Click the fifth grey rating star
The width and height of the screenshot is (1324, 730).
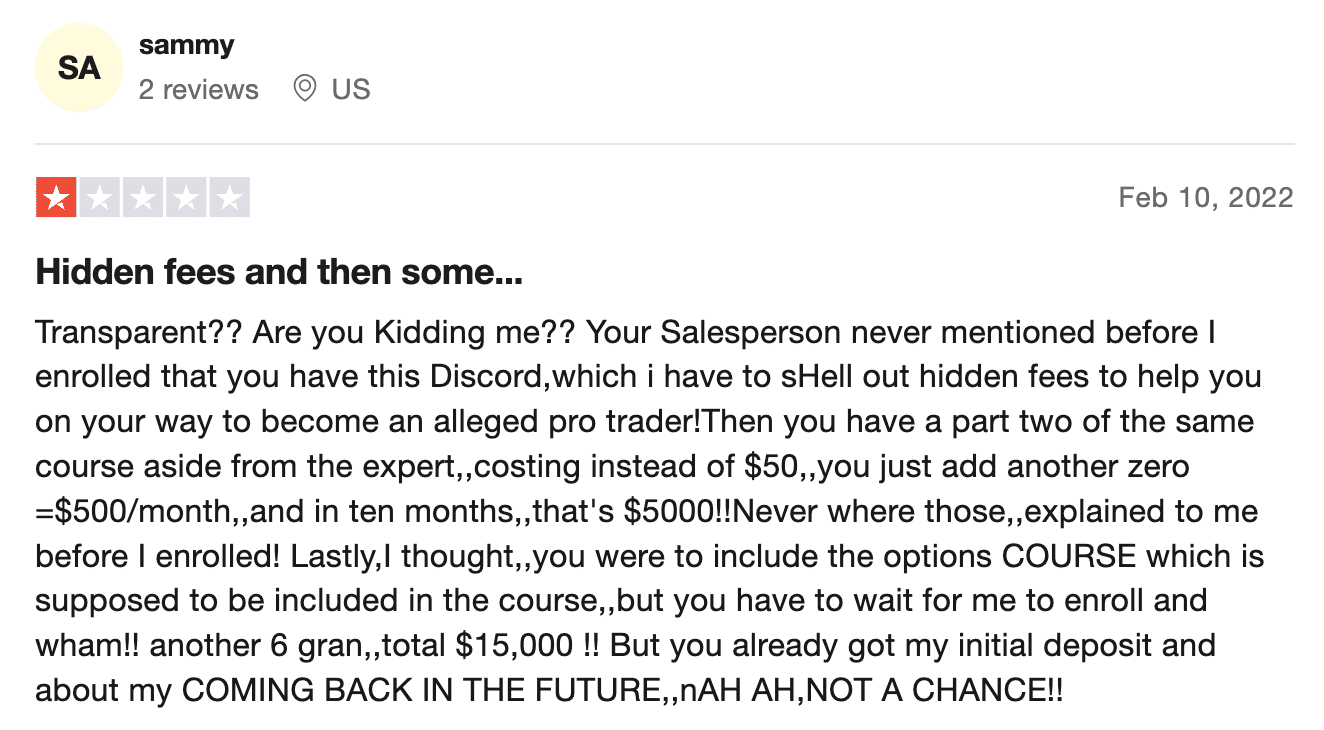[229, 198]
